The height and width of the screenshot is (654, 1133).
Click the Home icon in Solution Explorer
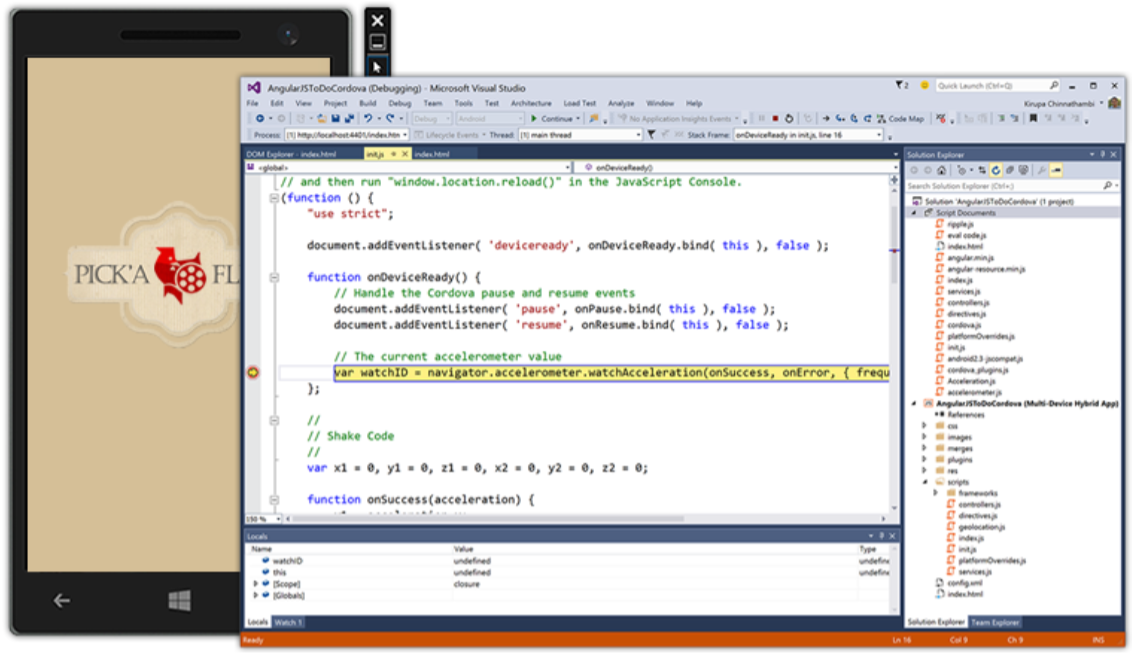coord(941,170)
